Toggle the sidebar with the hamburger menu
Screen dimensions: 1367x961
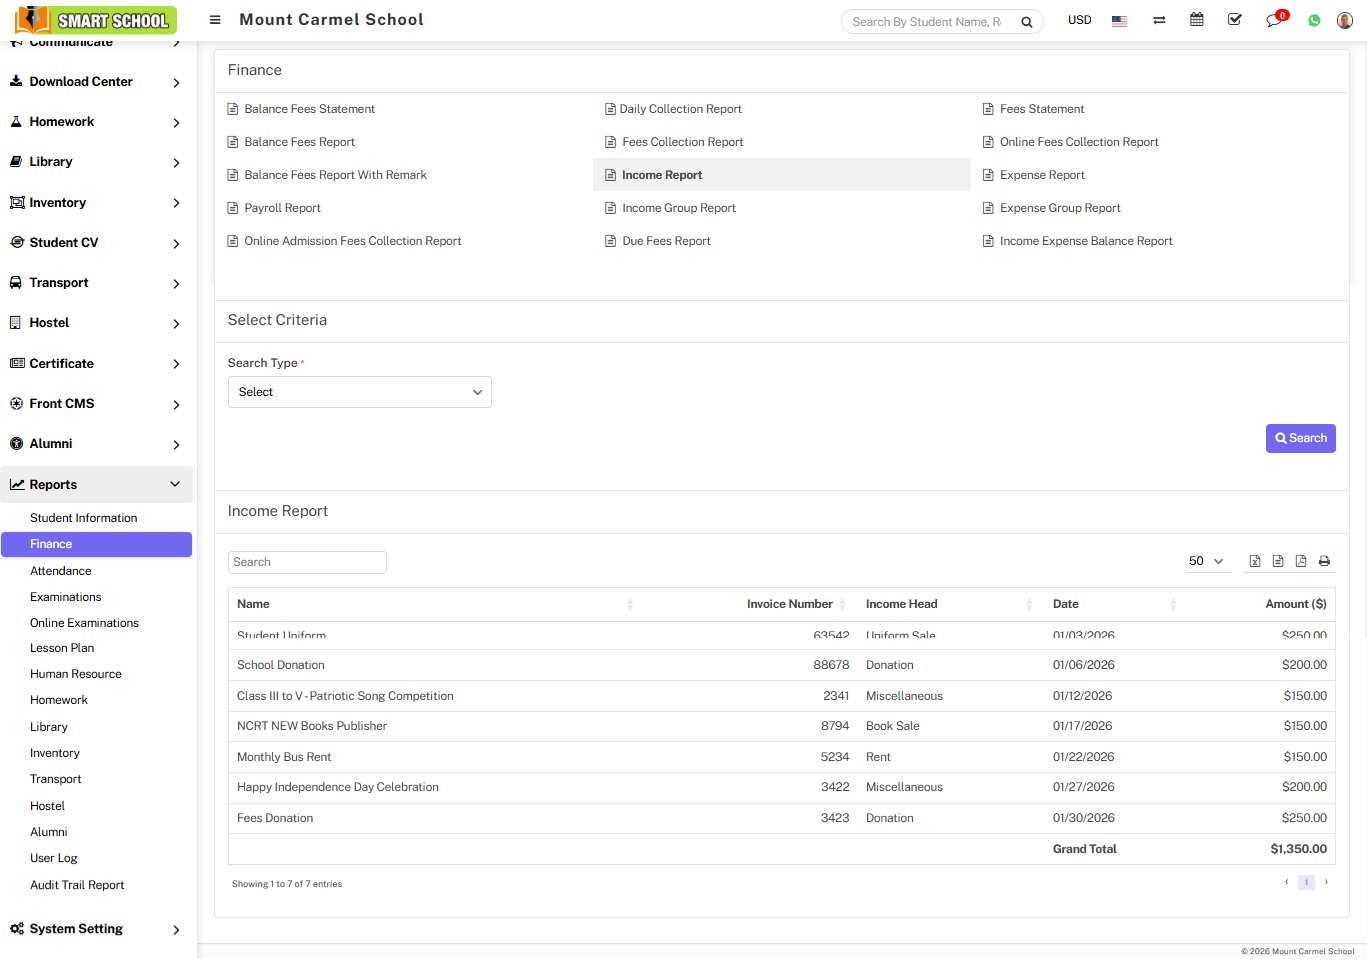pyautogui.click(x=215, y=20)
